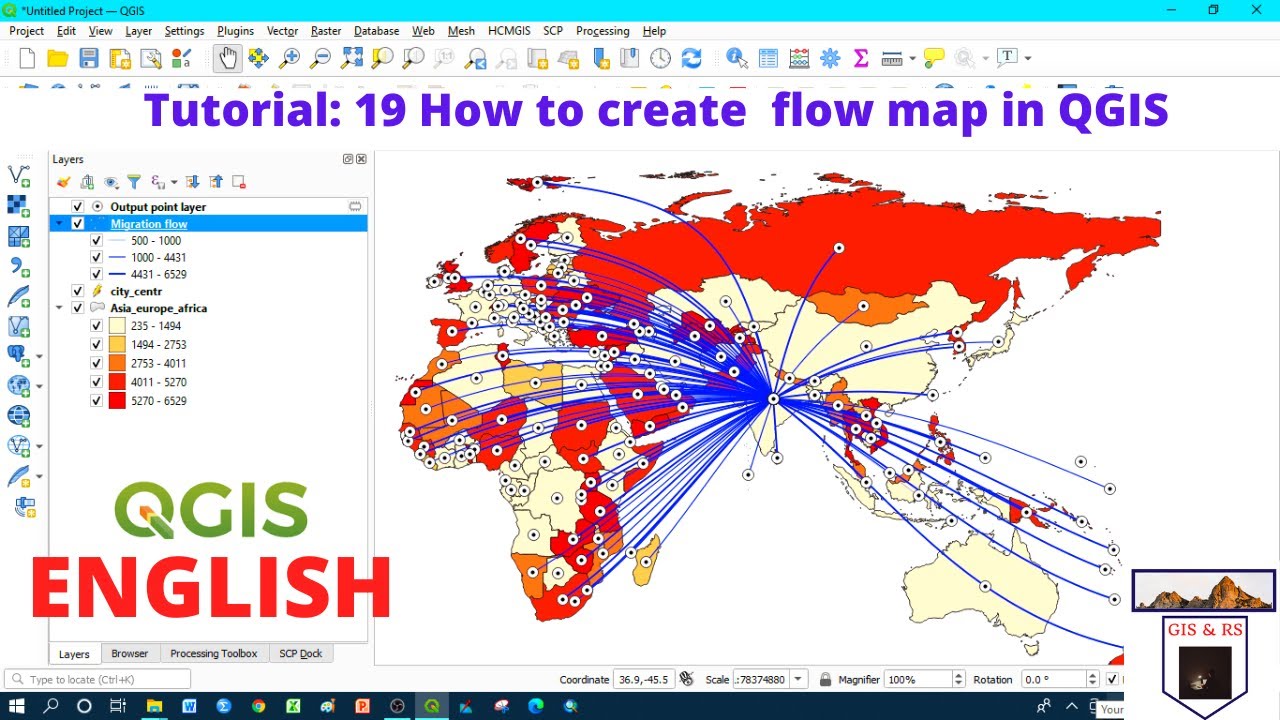The height and width of the screenshot is (720, 1280).
Task: Click Add Mesh Layer icon in left toolbar
Action: pos(19,236)
